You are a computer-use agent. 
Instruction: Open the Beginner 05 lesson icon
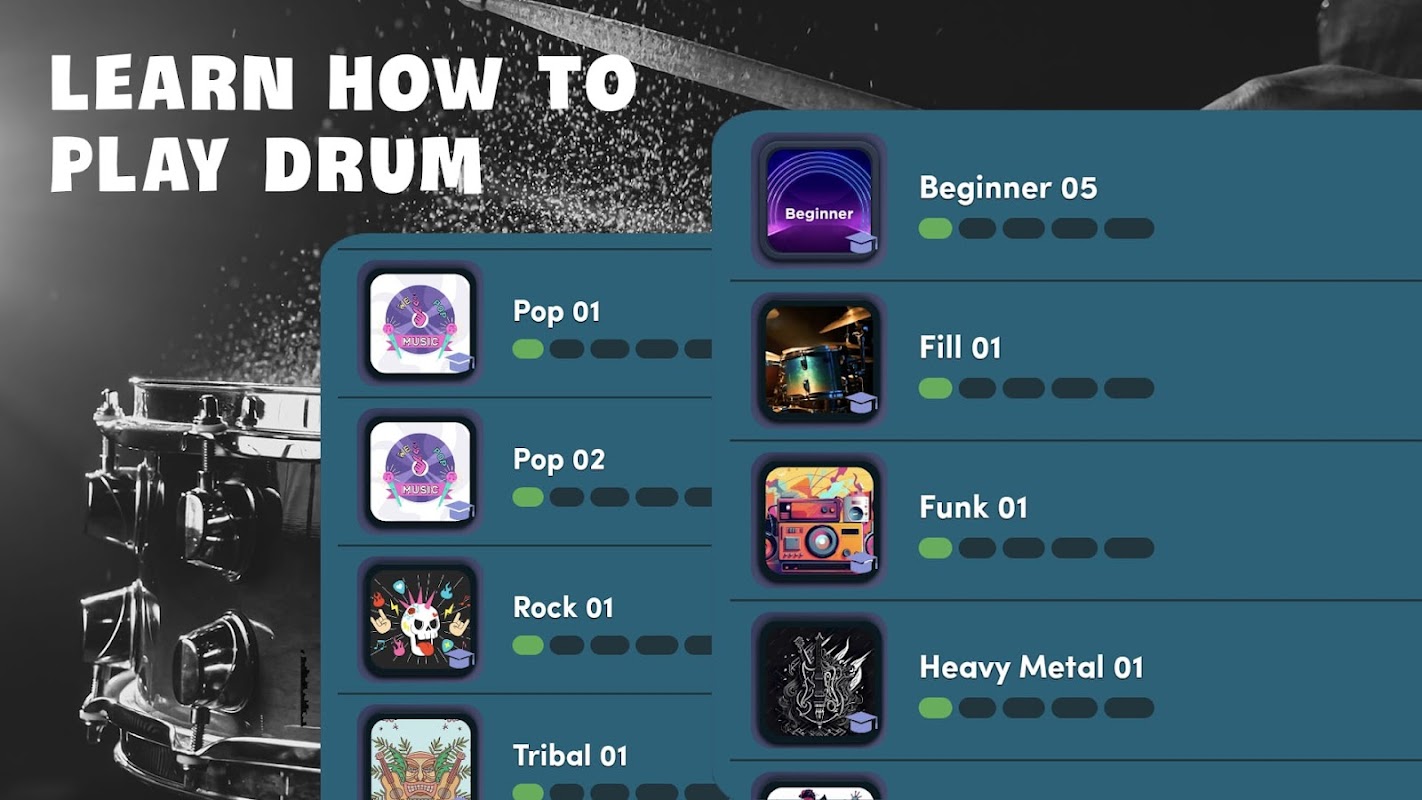point(819,200)
